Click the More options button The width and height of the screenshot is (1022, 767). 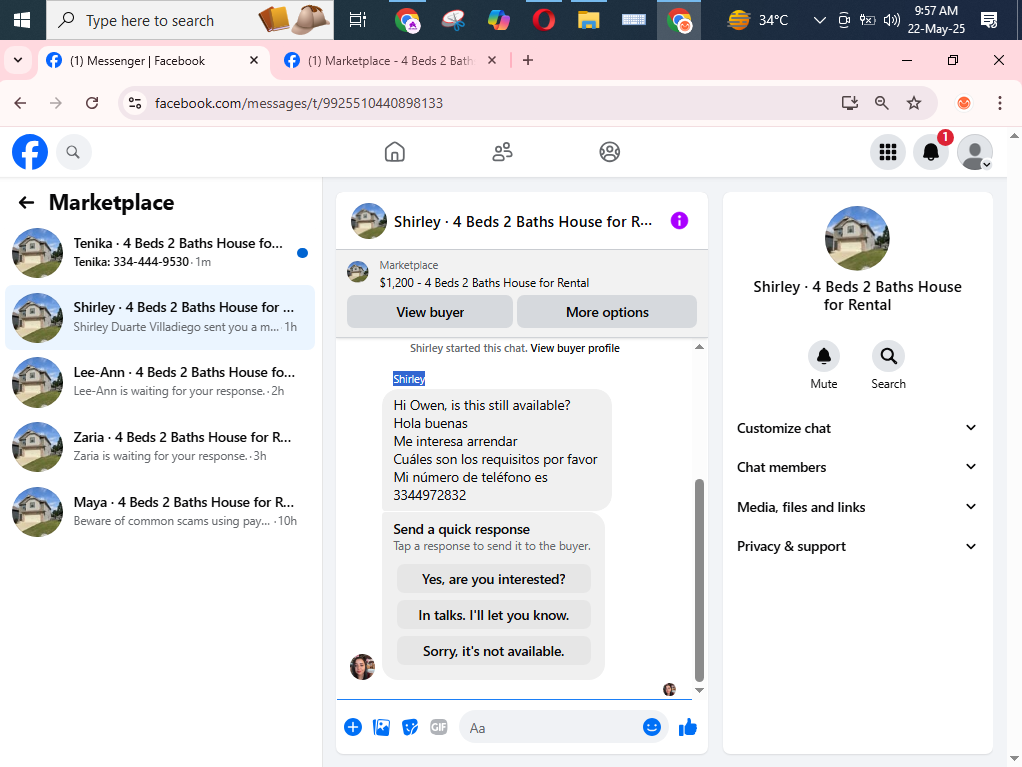click(x=607, y=312)
